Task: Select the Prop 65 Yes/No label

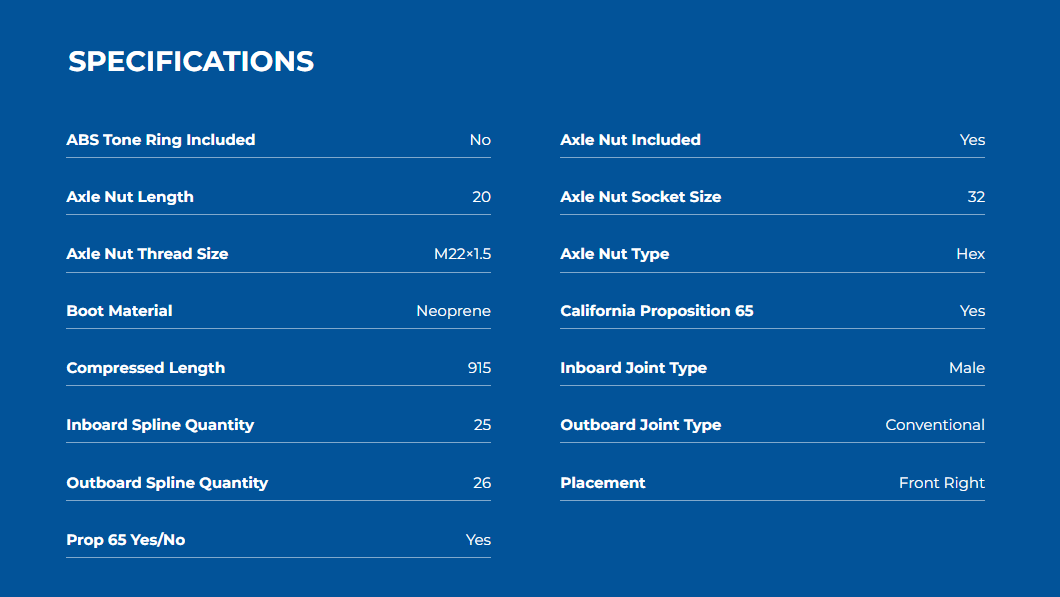Action: (126, 540)
